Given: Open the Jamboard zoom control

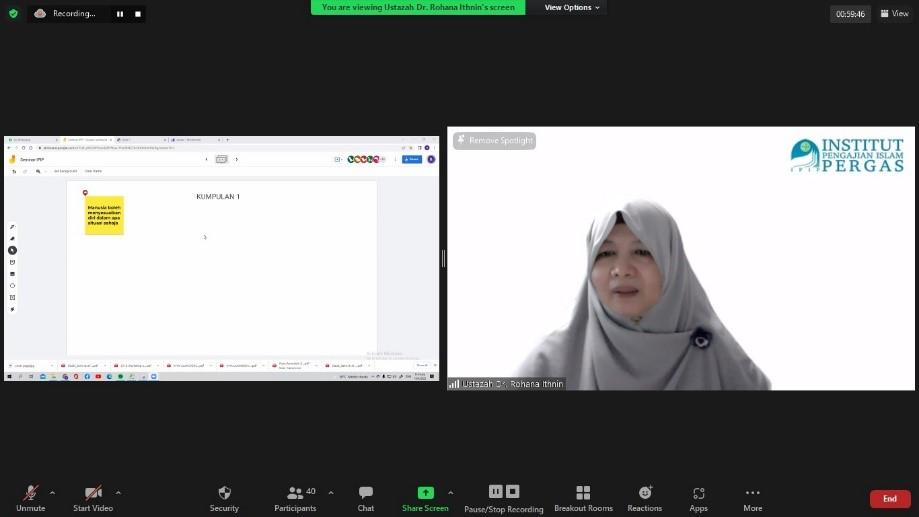Looking at the screenshot, I should point(38,171).
